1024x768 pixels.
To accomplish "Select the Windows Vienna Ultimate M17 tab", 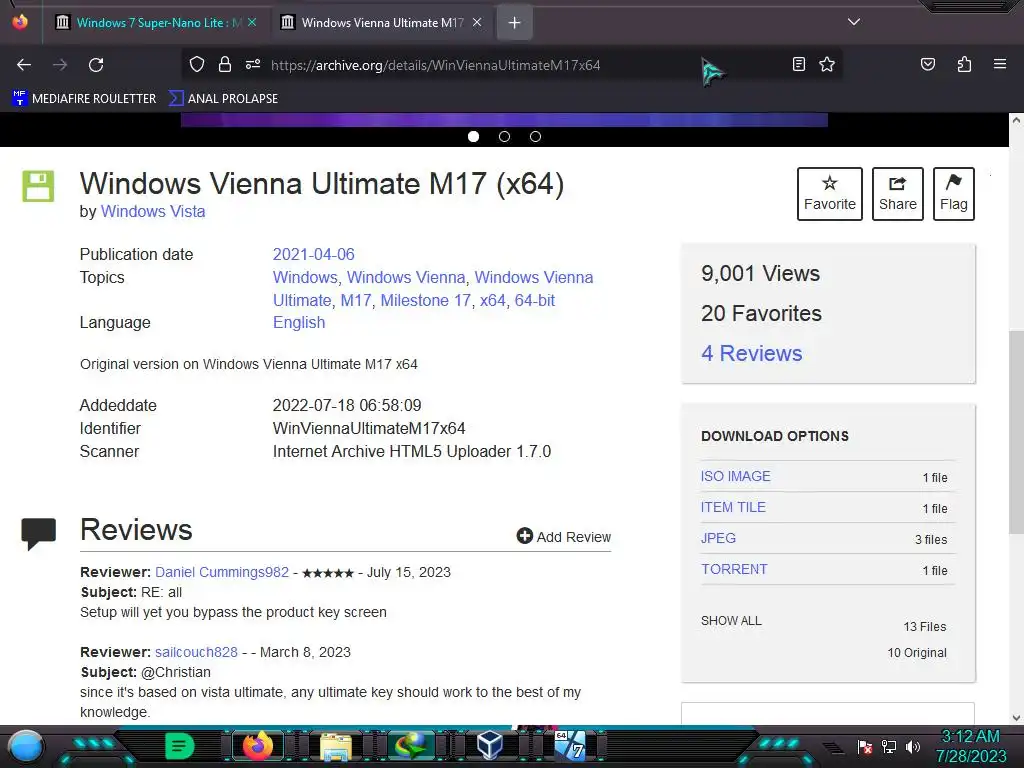I will point(381,23).
